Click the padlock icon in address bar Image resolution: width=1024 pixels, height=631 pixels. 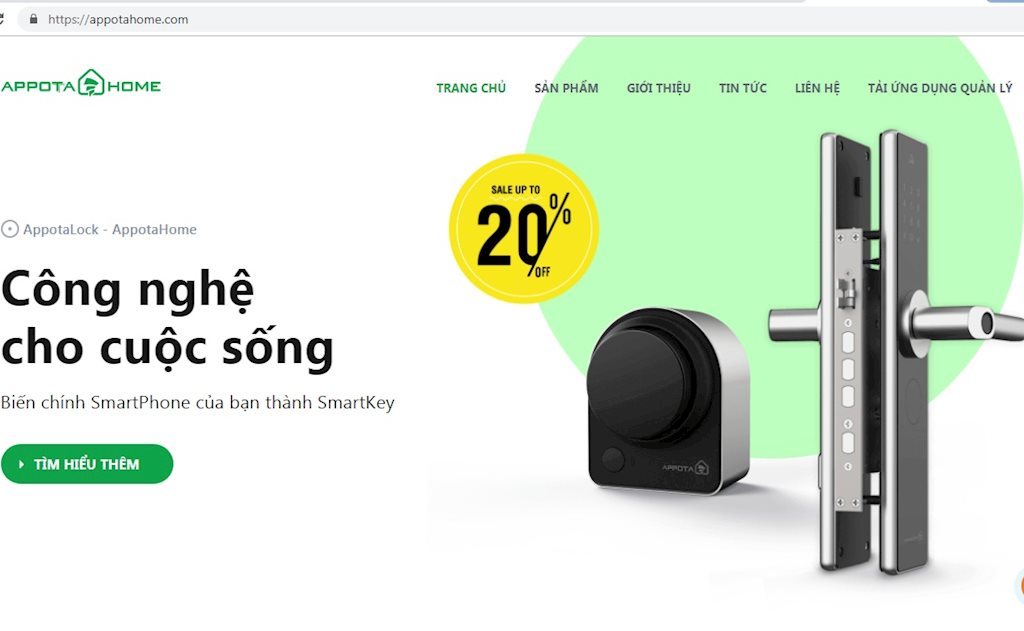click(x=33, y=19)
